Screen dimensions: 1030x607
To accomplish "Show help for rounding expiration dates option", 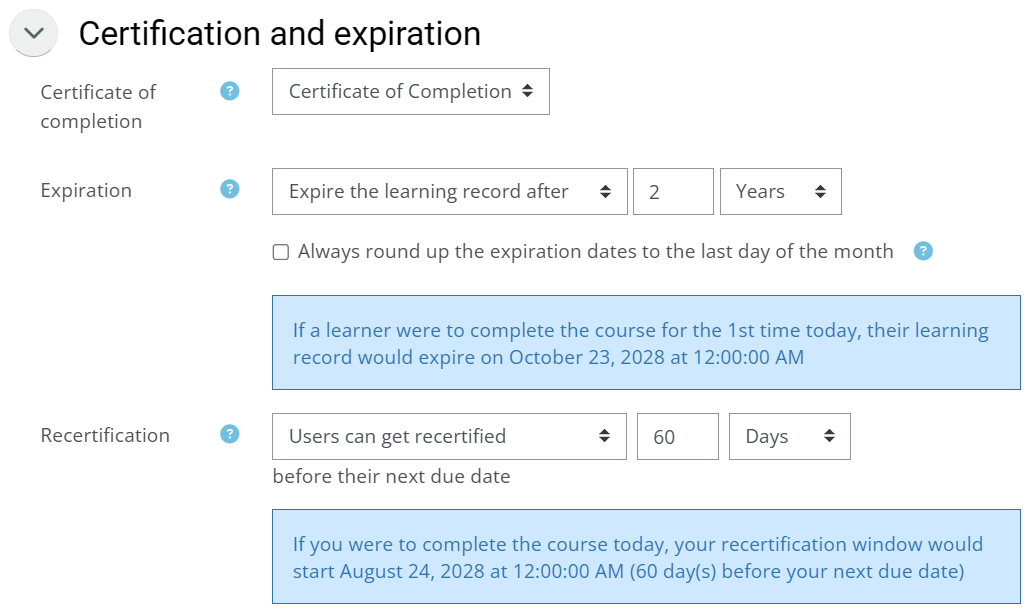I will pyautogui.click(x=923, y=251).
